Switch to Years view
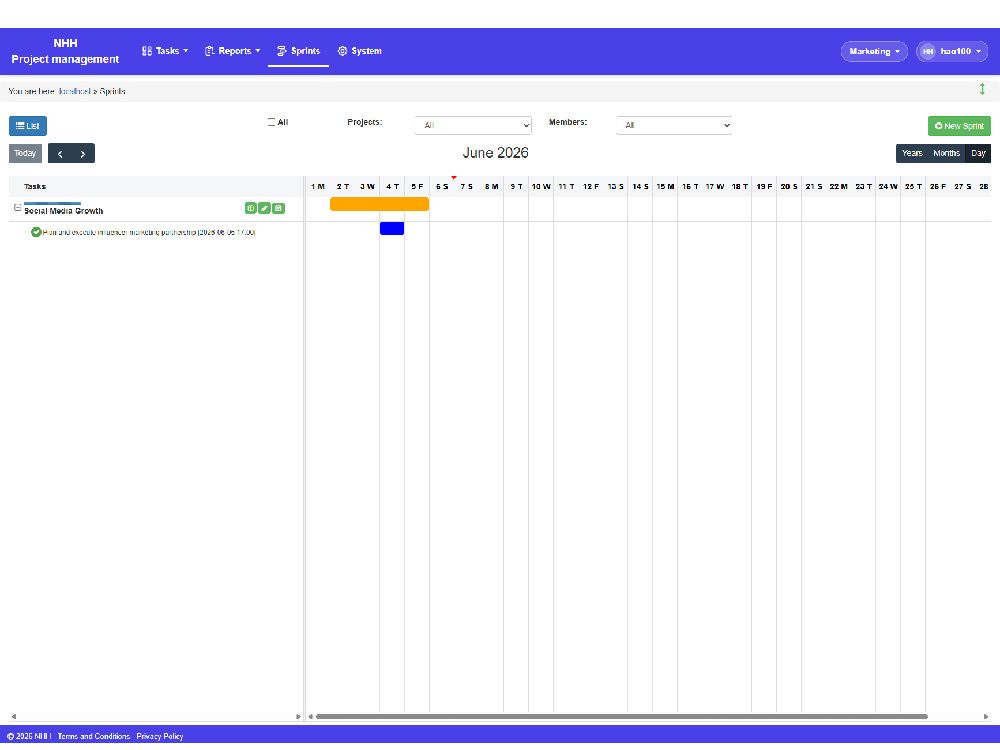The width and height of the screenshot is (1000, 750). [912, 154]
